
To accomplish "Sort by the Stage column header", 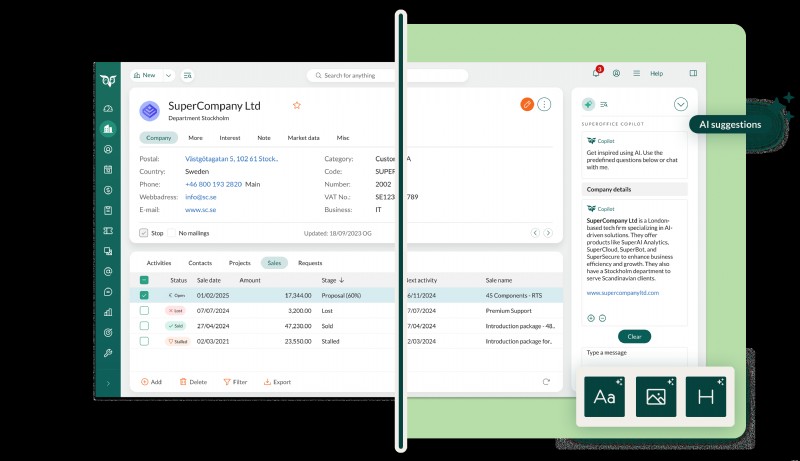I will (333, 280).
